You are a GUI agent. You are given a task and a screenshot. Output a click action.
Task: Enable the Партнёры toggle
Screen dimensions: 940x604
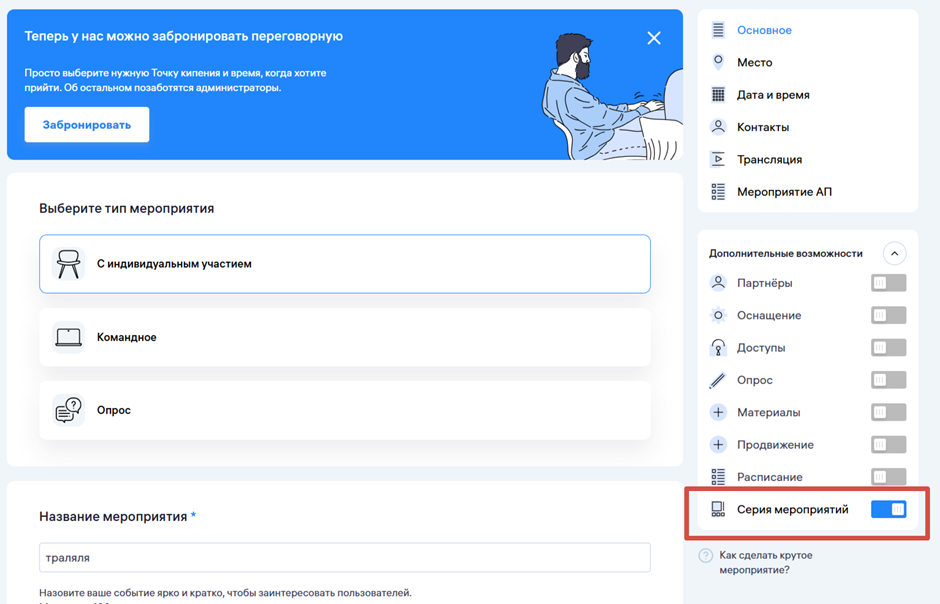(x=888, y=283)
